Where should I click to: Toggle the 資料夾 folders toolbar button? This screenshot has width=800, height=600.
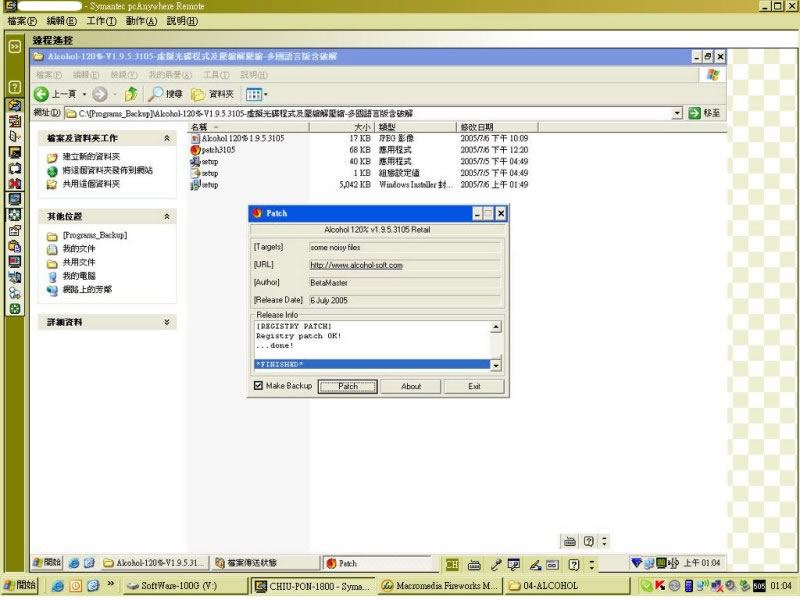pos(212,94)
